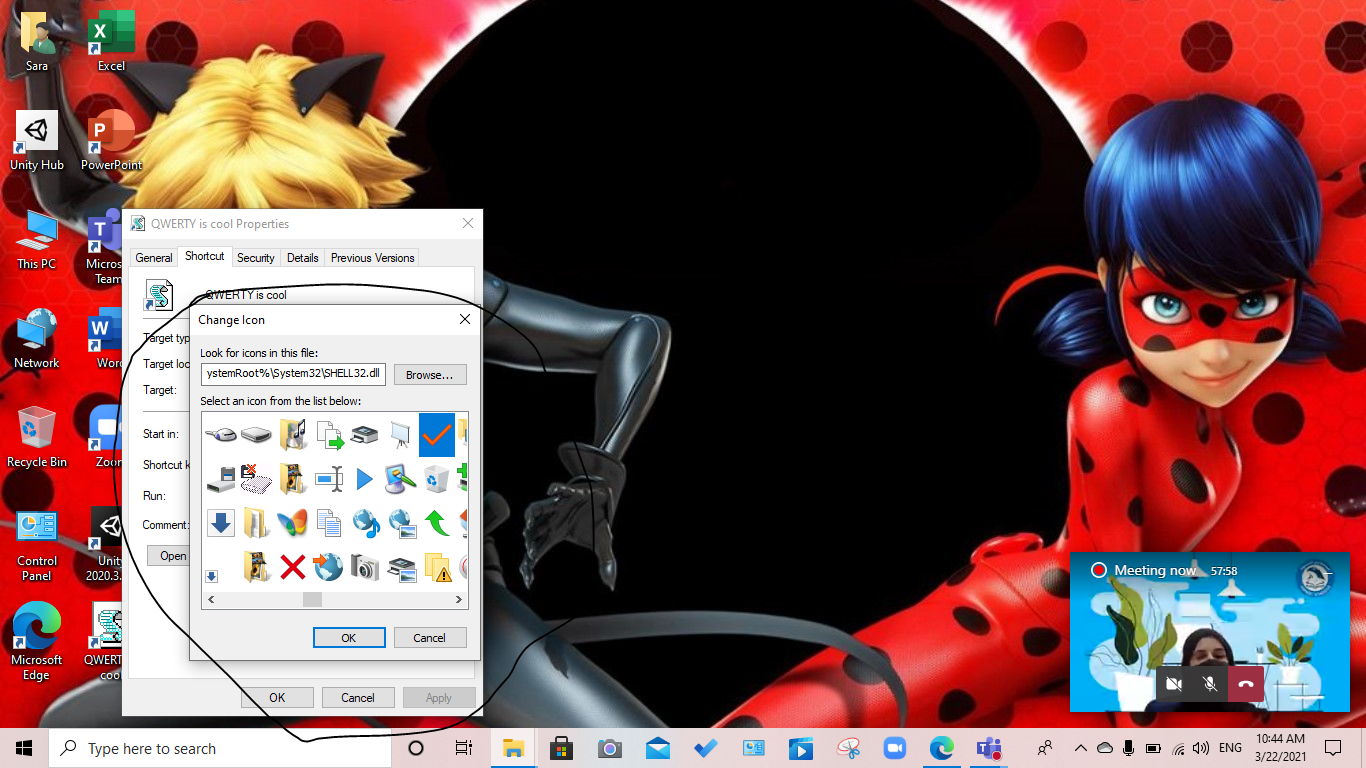This screenshot has width=1366, height=768.
Task: Open the Sara folder on desktop
Action: pyautogui.click(x=37, y=42)
